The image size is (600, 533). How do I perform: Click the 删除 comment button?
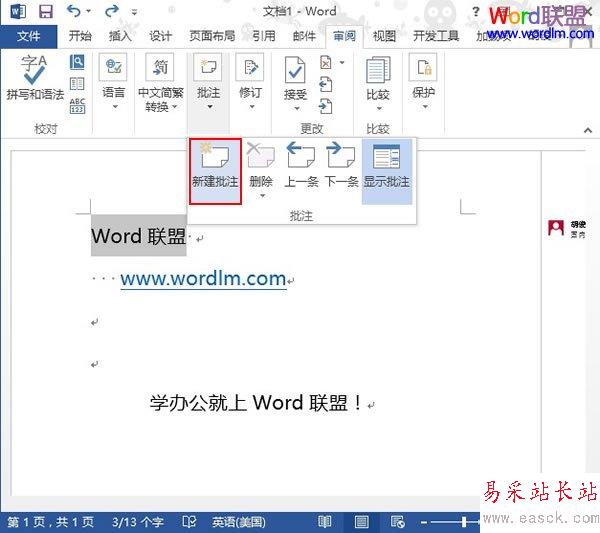(x=261, y=165)
